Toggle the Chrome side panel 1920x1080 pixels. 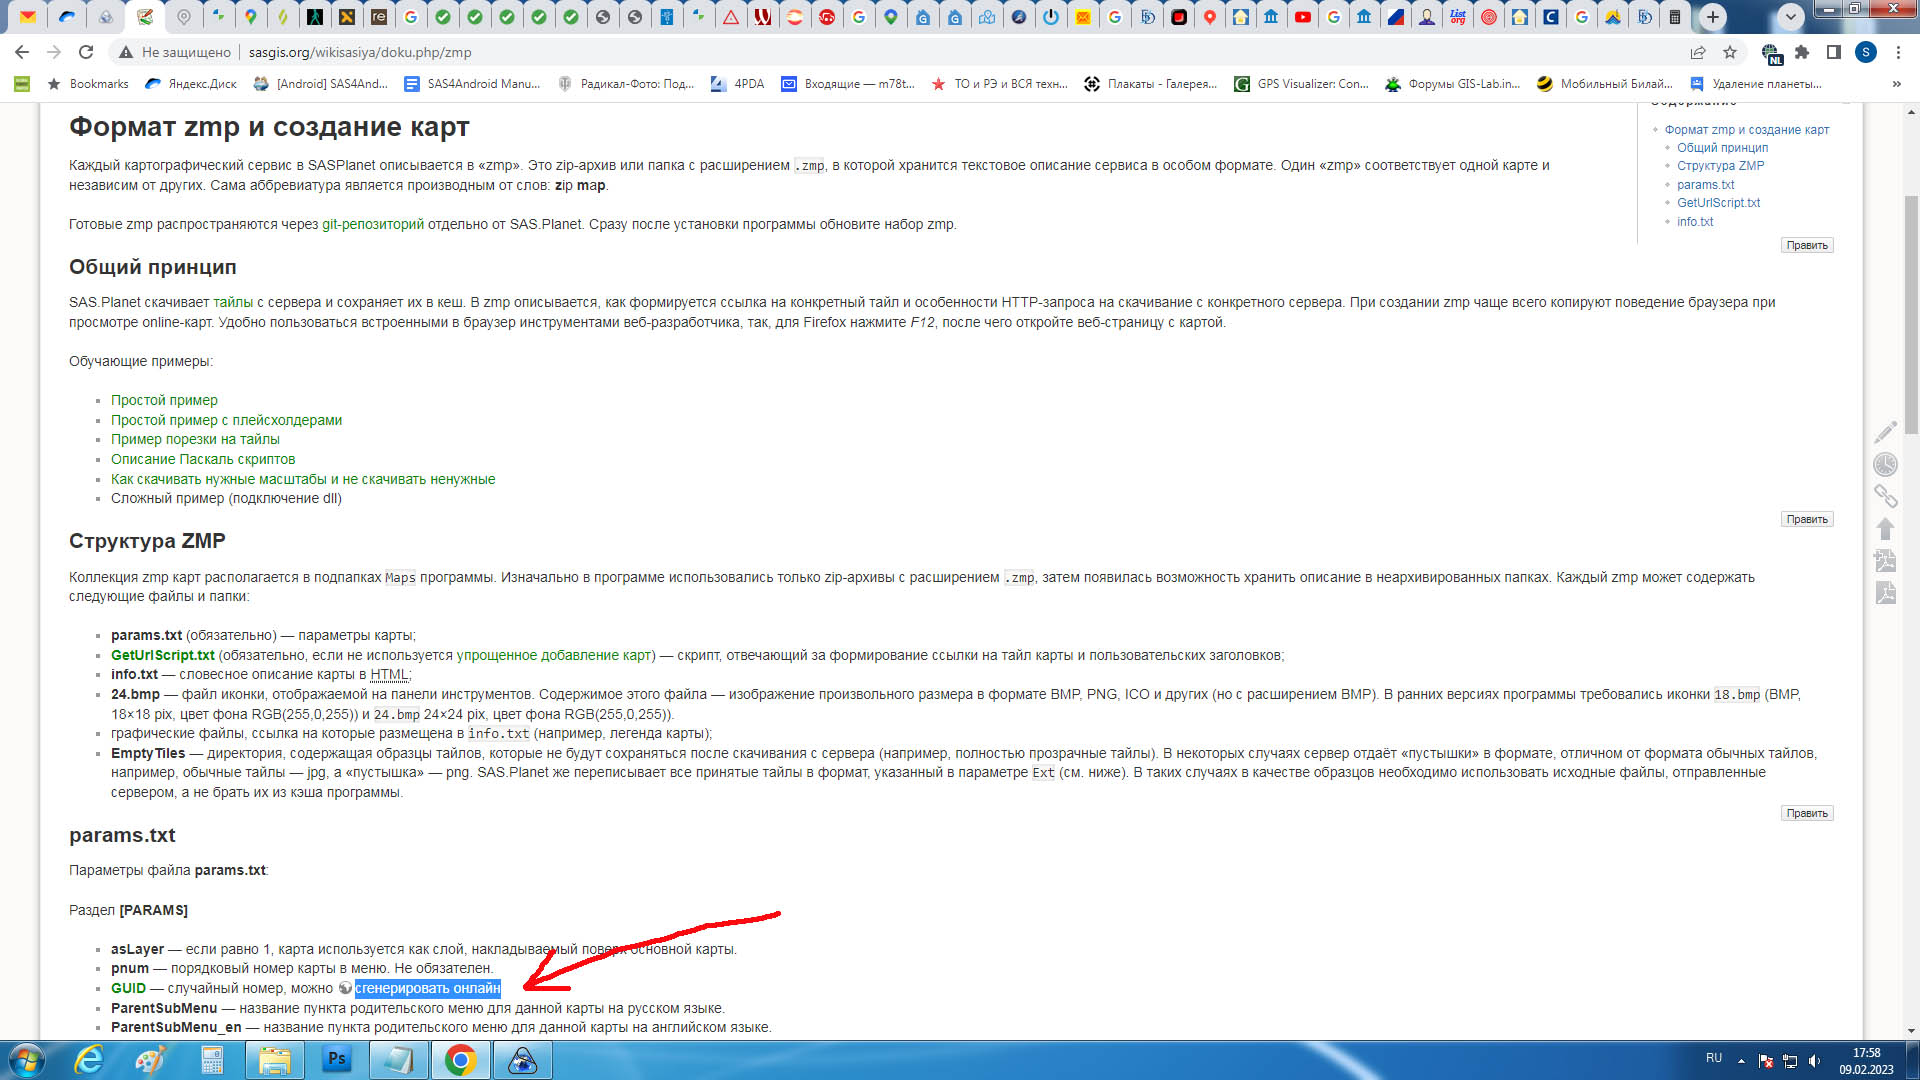click(1833, 52)
